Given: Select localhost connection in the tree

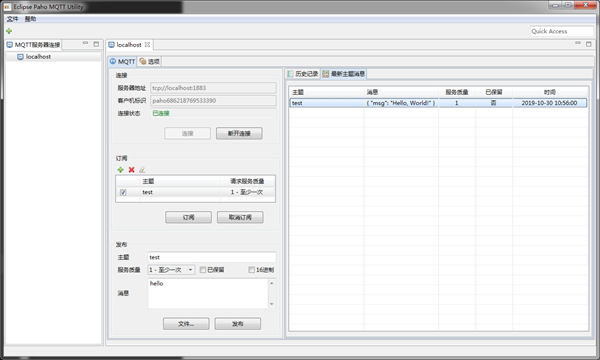Looking at the screenshot, I should (x=38, y=57).
